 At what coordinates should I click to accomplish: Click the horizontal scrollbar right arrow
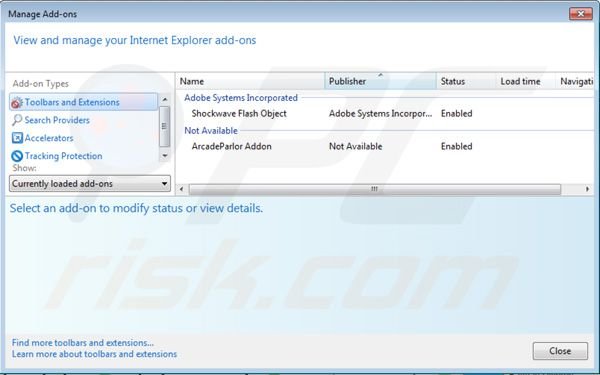click(588, 189)
